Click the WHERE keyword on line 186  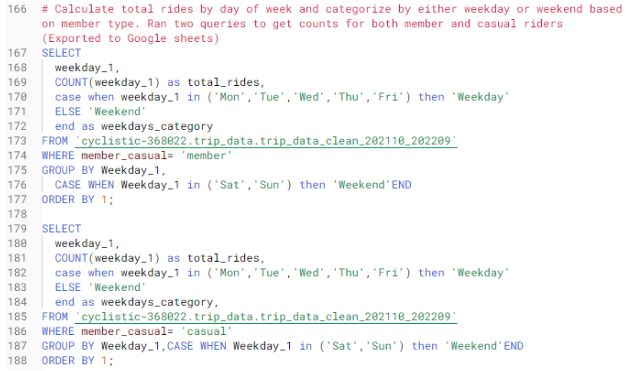click(x=58, y=331)
